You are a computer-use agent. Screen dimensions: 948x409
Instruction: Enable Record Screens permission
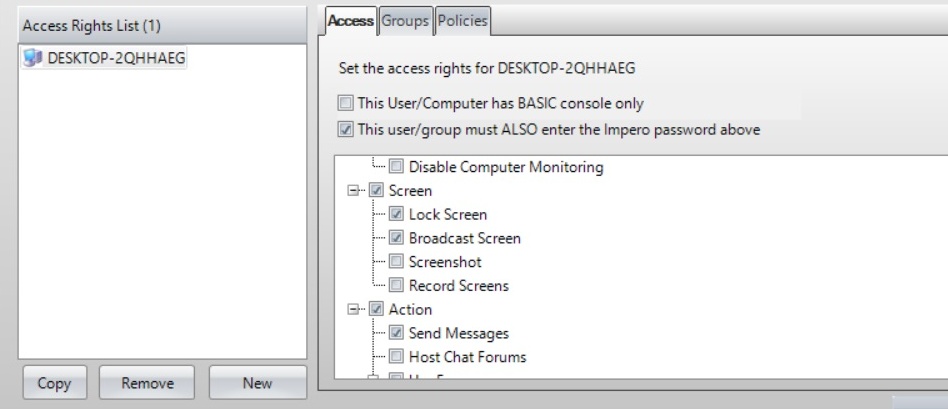[x=397, y=286]
